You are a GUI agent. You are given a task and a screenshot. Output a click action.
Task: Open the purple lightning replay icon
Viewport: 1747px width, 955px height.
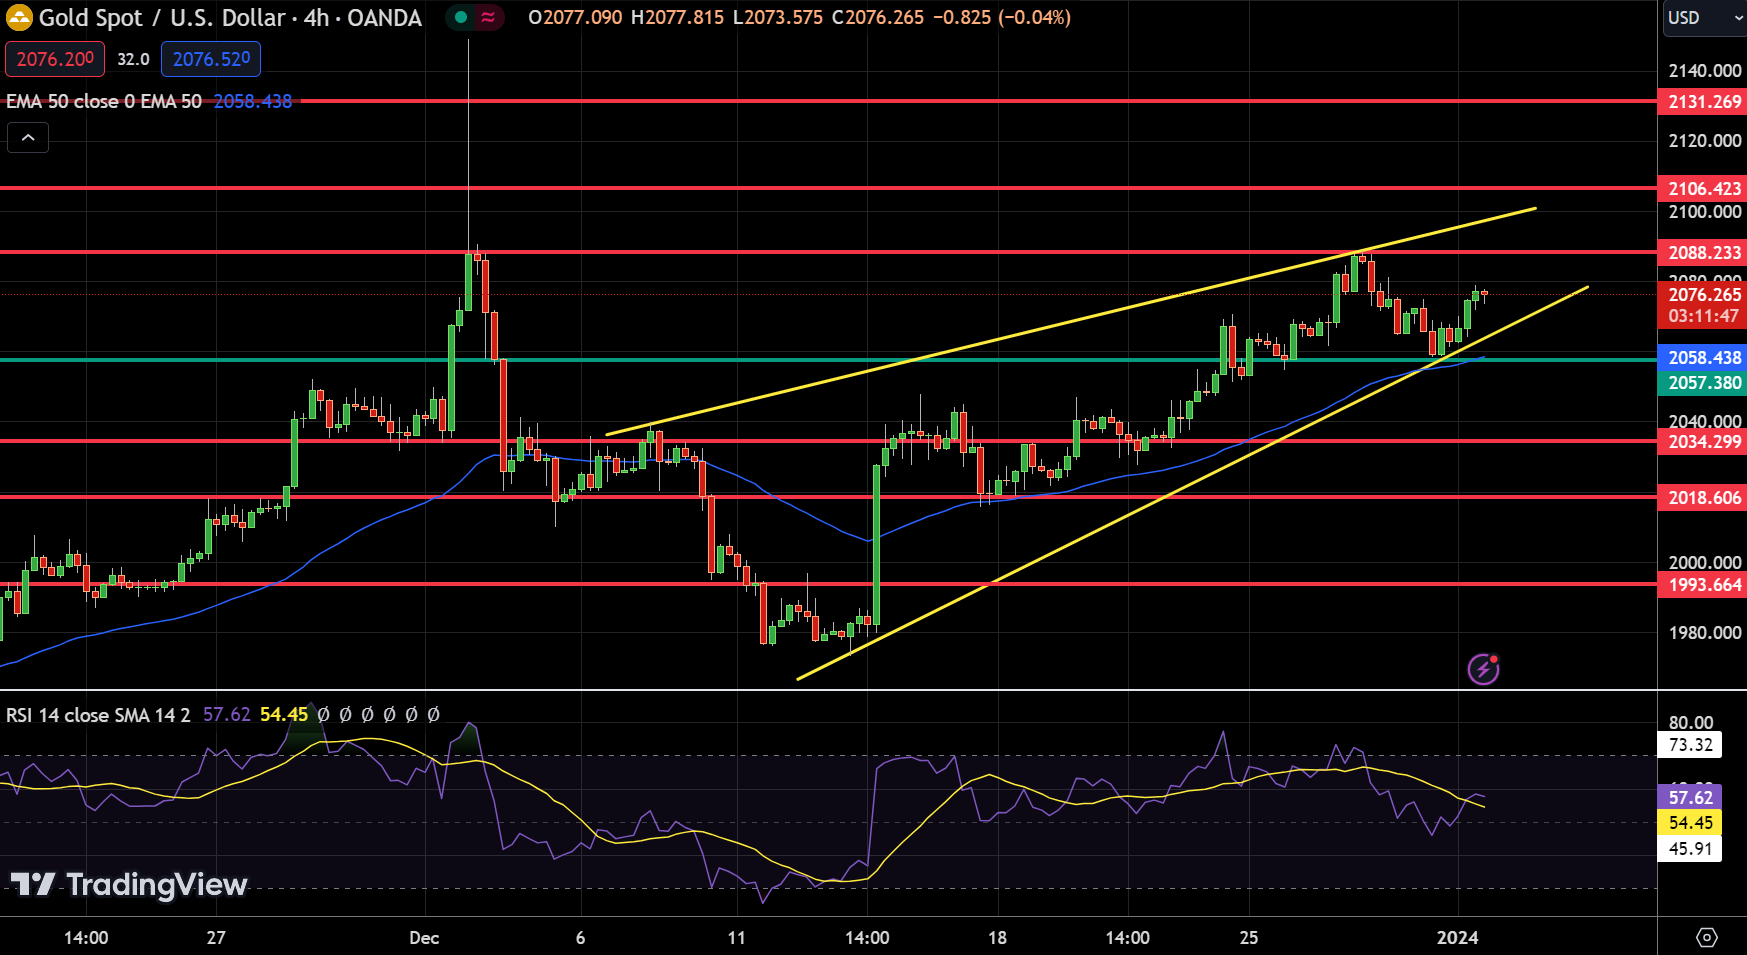[1483, 669]
